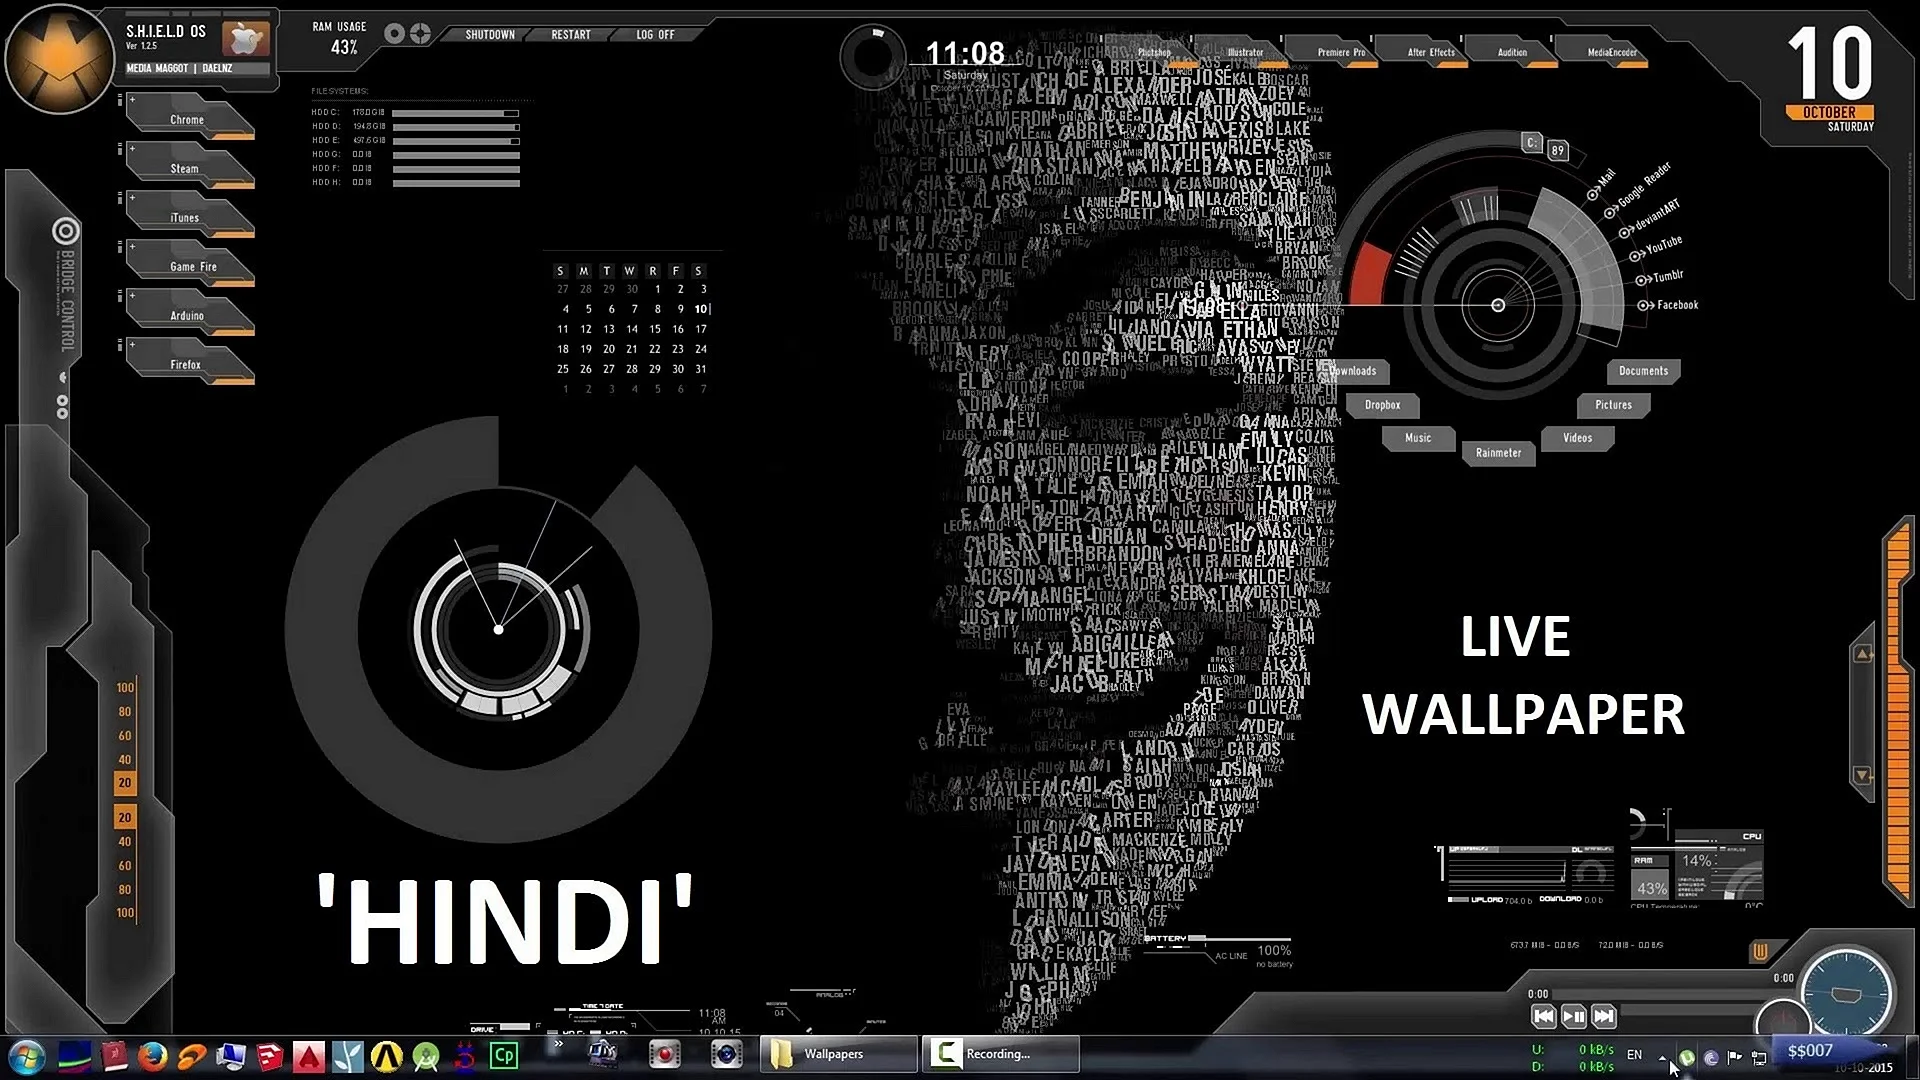The image size is (1920, 1080).
Task: Launch AutoCAD red A taskbar icon
Action: (x=308, y=1056)
